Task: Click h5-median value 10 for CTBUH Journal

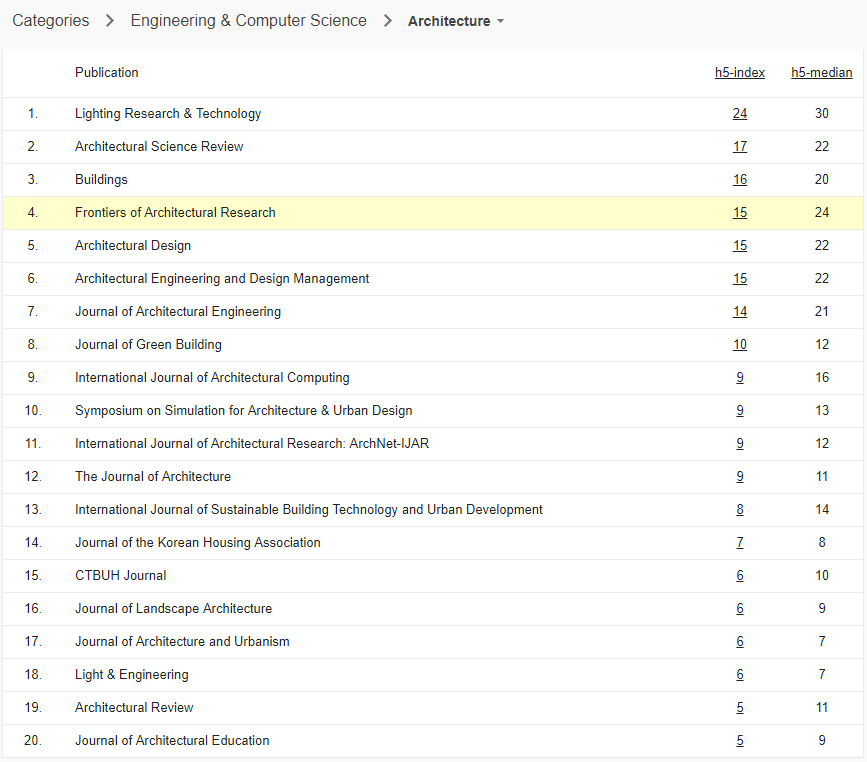Action: pyautogui.click(x=822, y=576)
